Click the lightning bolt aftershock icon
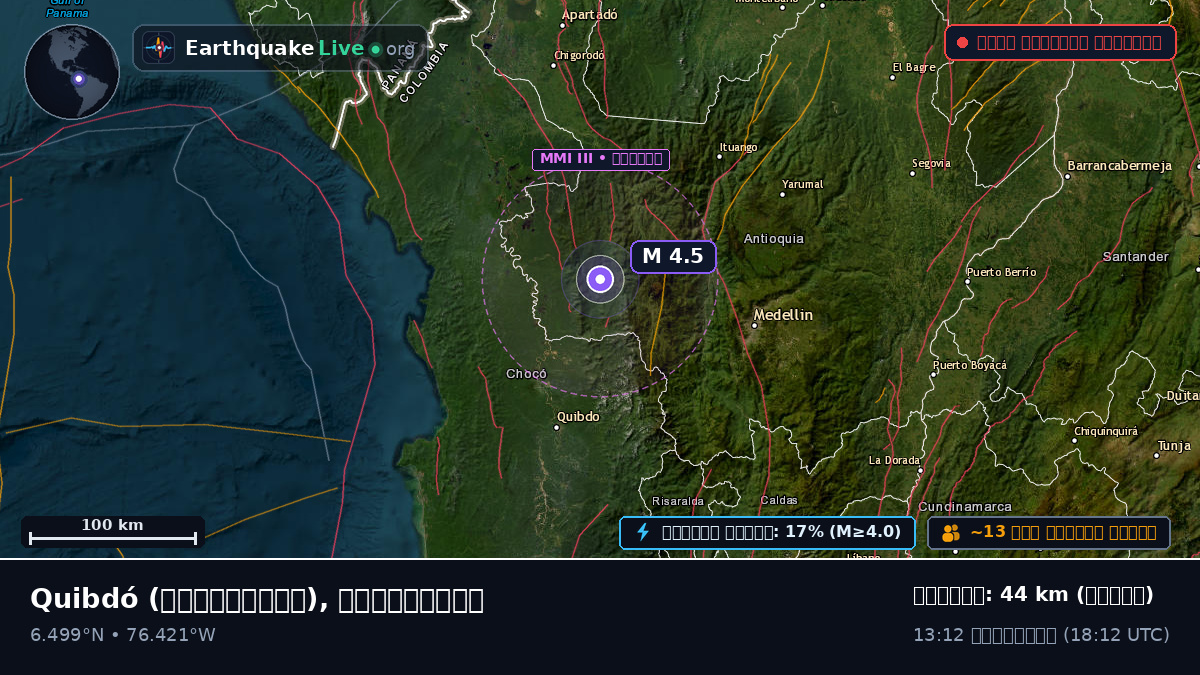This screenshot has width=1200, height=675. coord(643,532)
